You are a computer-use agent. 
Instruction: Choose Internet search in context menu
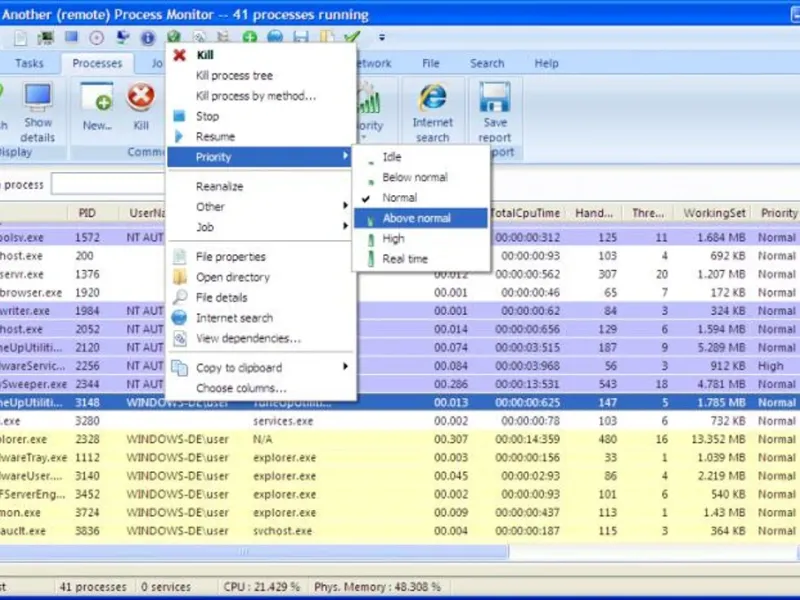click(x=260, y=318)
